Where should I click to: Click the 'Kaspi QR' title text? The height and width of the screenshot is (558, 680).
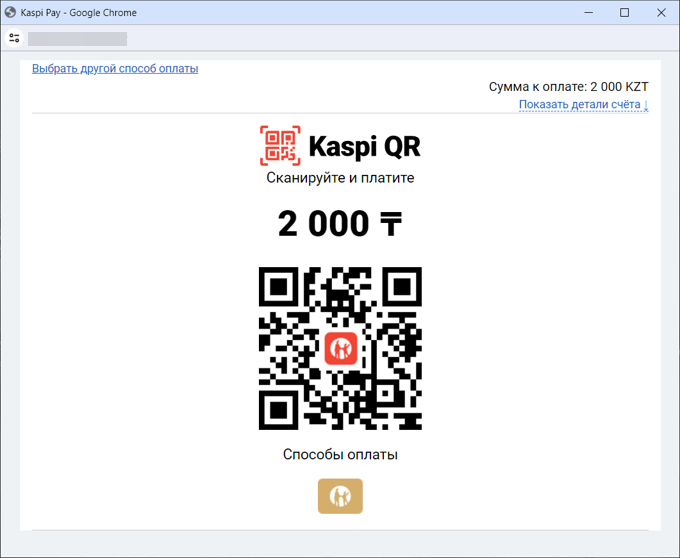pos(364,147)
